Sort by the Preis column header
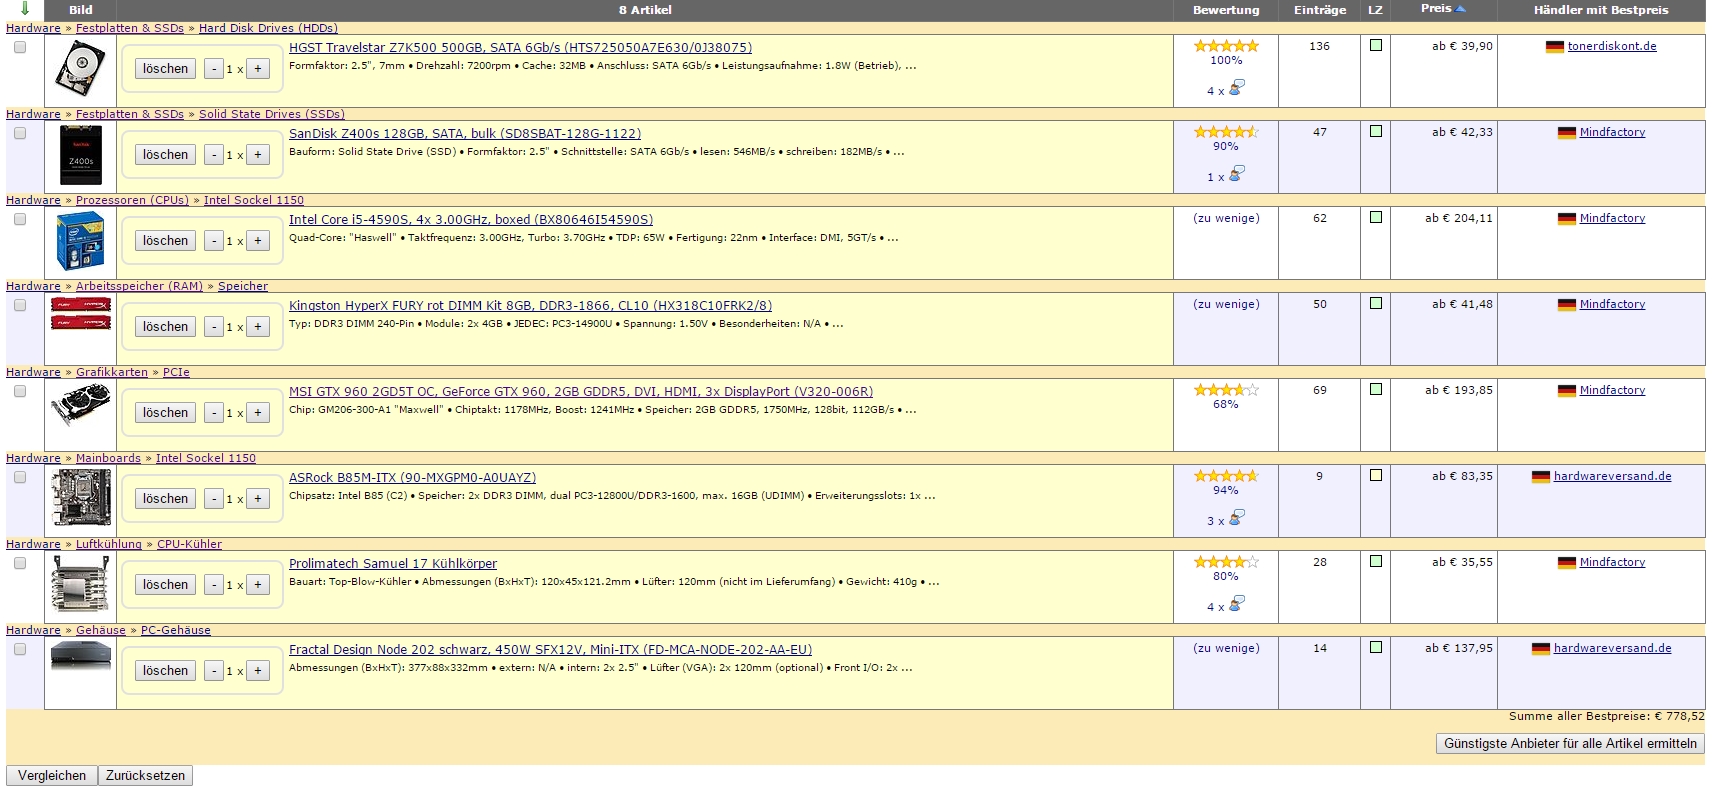Viewport: 1713px width, 788px height. pos(1436,9)
